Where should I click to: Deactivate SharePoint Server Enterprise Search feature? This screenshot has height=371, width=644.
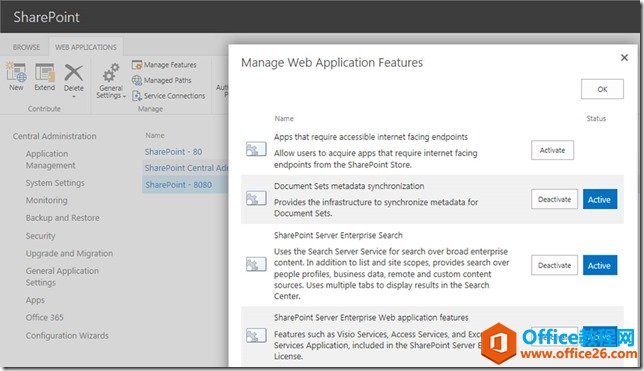[554, 265]
